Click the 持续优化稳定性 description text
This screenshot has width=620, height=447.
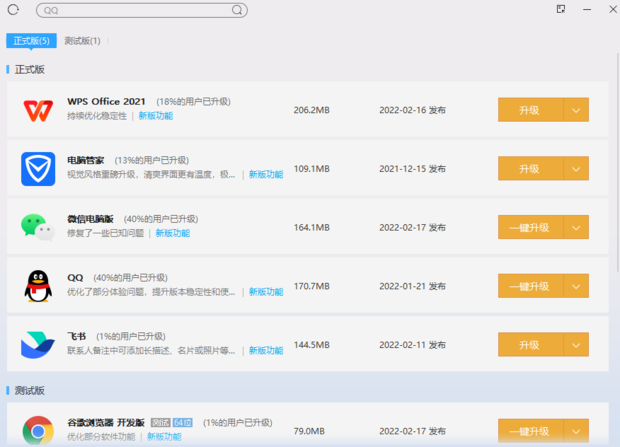(x=97, y=116)
